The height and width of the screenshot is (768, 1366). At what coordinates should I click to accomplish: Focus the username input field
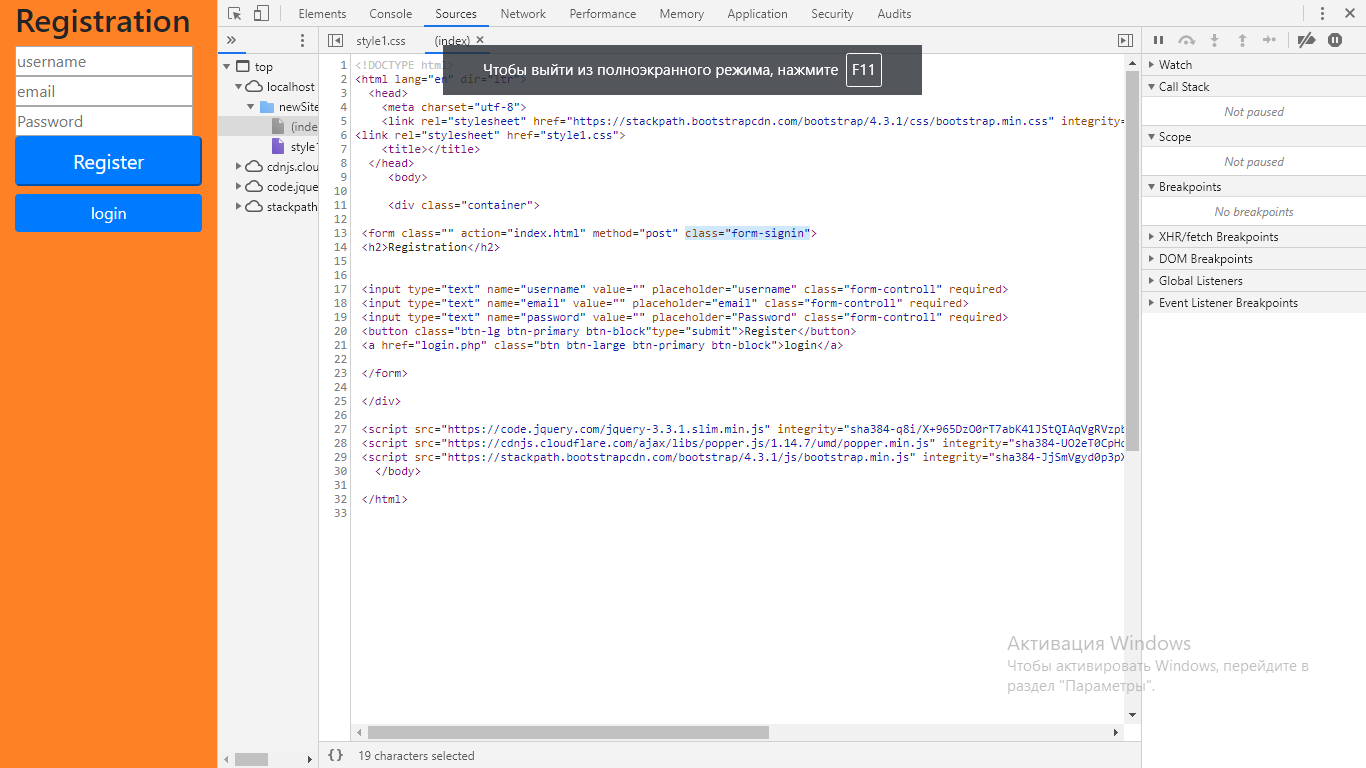click(x=104, y=61)
